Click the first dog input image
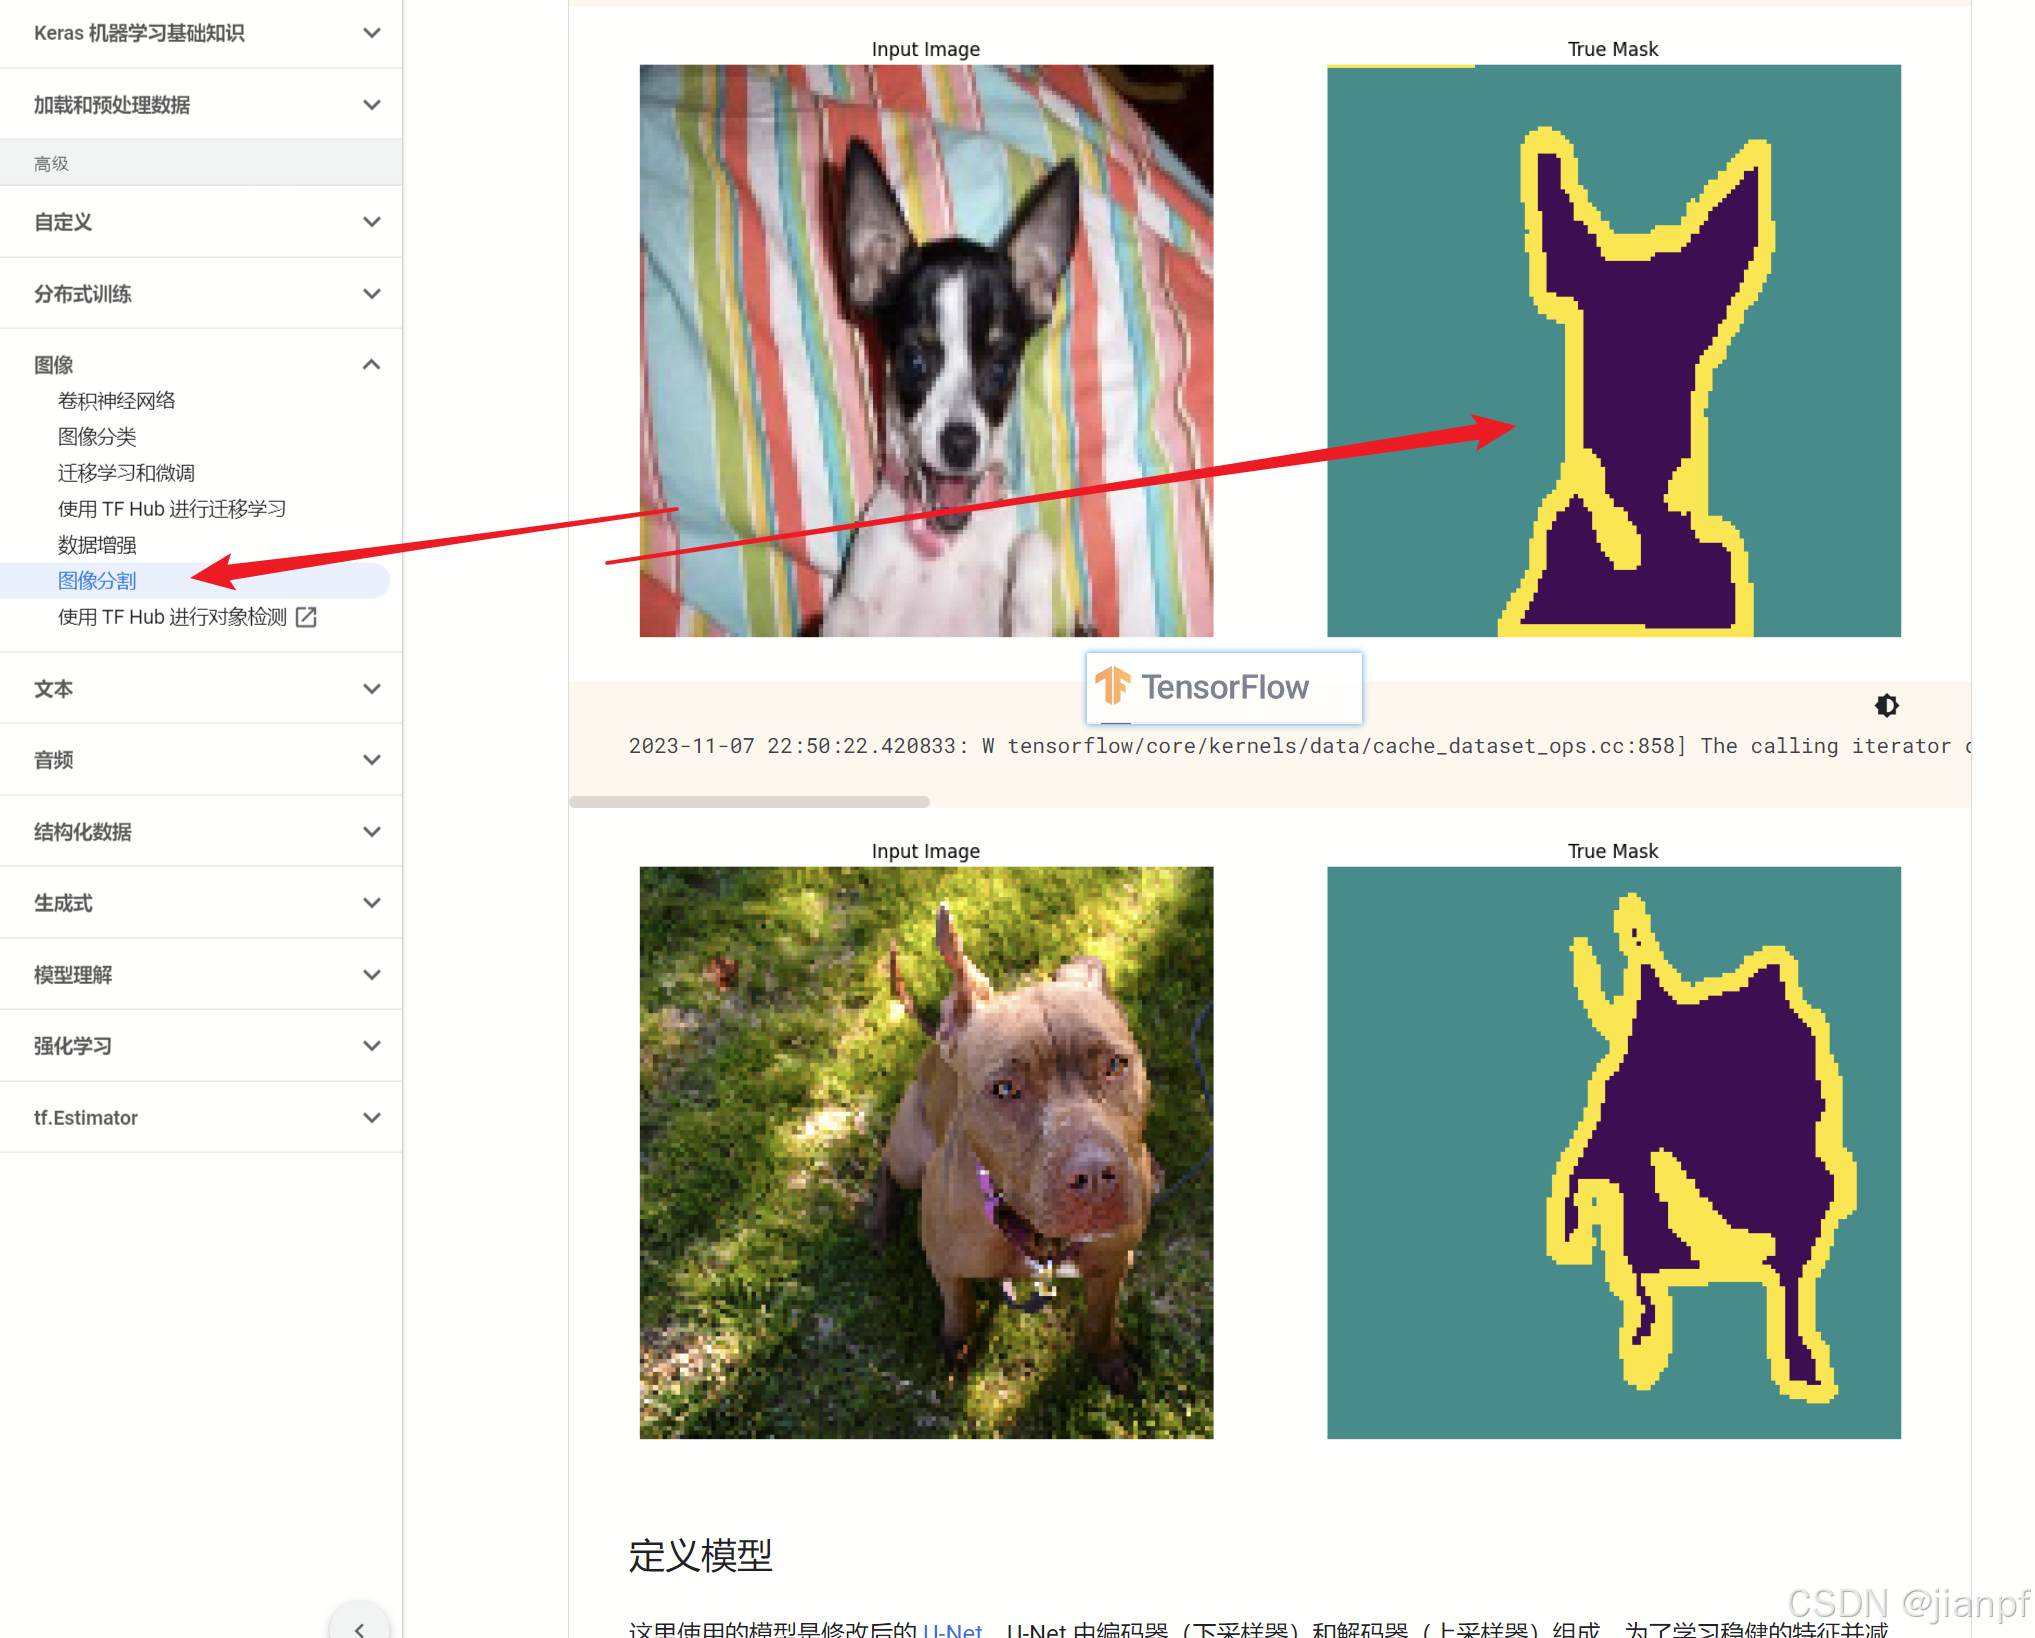Viewport: 2035px width, 1638px height. [926, 351]
